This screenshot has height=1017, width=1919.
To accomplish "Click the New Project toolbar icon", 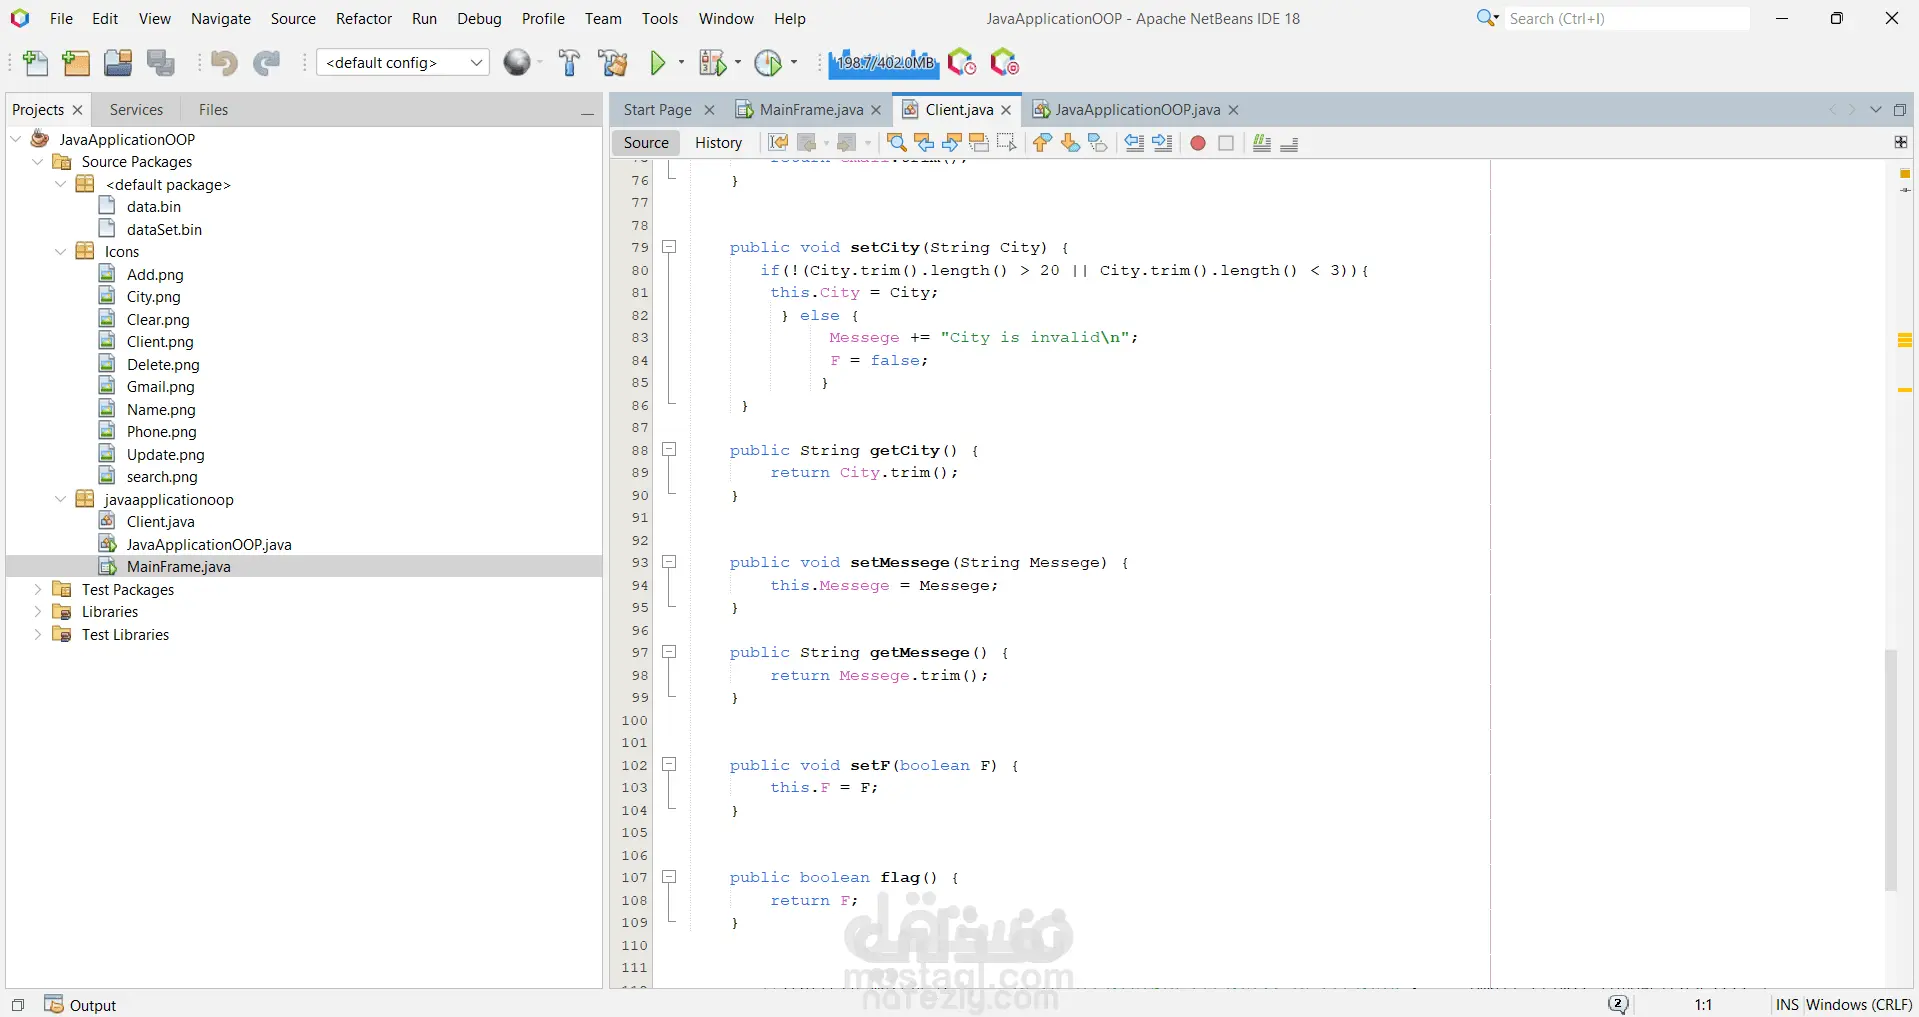I will pyautogui.click(x=76, y=63).
